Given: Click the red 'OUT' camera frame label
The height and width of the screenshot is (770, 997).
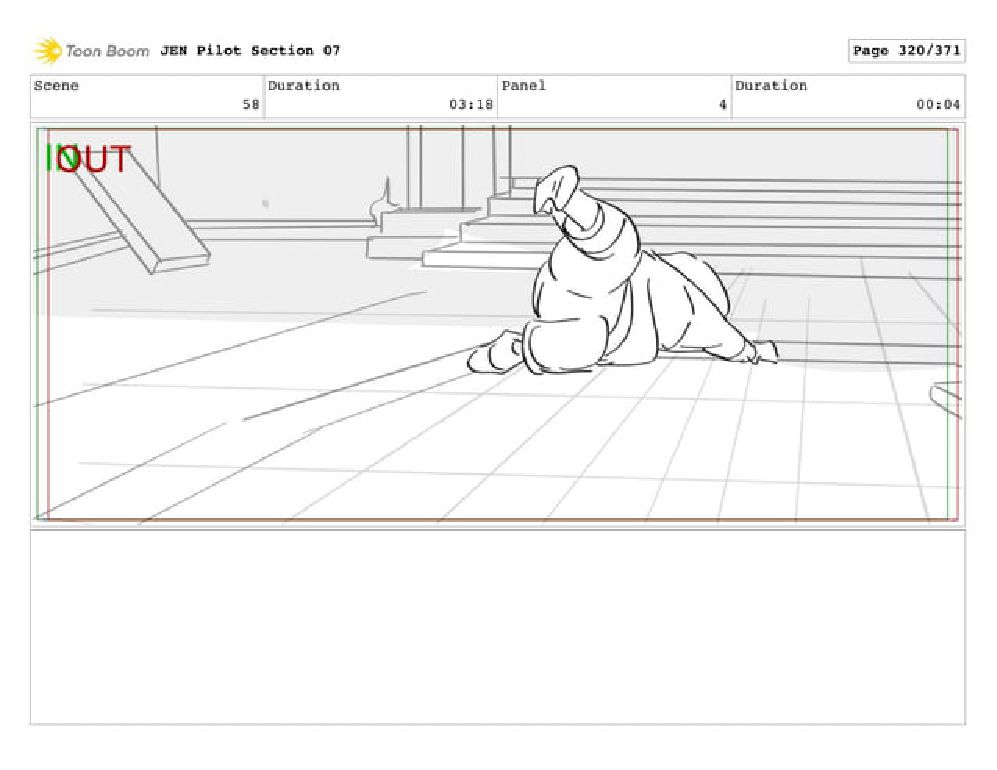Looking at the screenshot, I should click(x=95, y=159).
